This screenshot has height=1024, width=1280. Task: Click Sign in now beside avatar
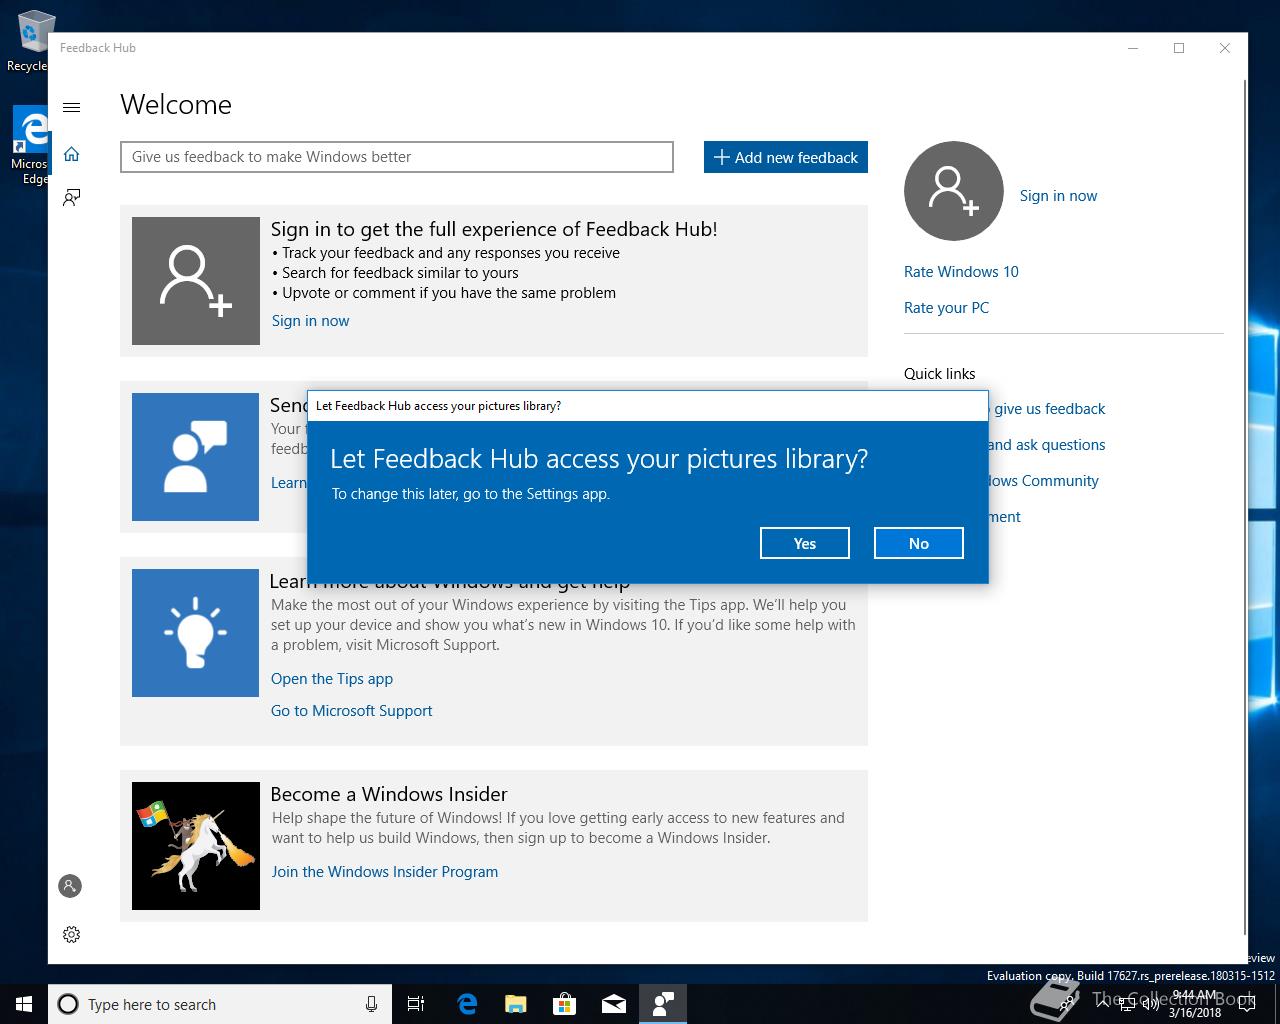pos(1058,196)
